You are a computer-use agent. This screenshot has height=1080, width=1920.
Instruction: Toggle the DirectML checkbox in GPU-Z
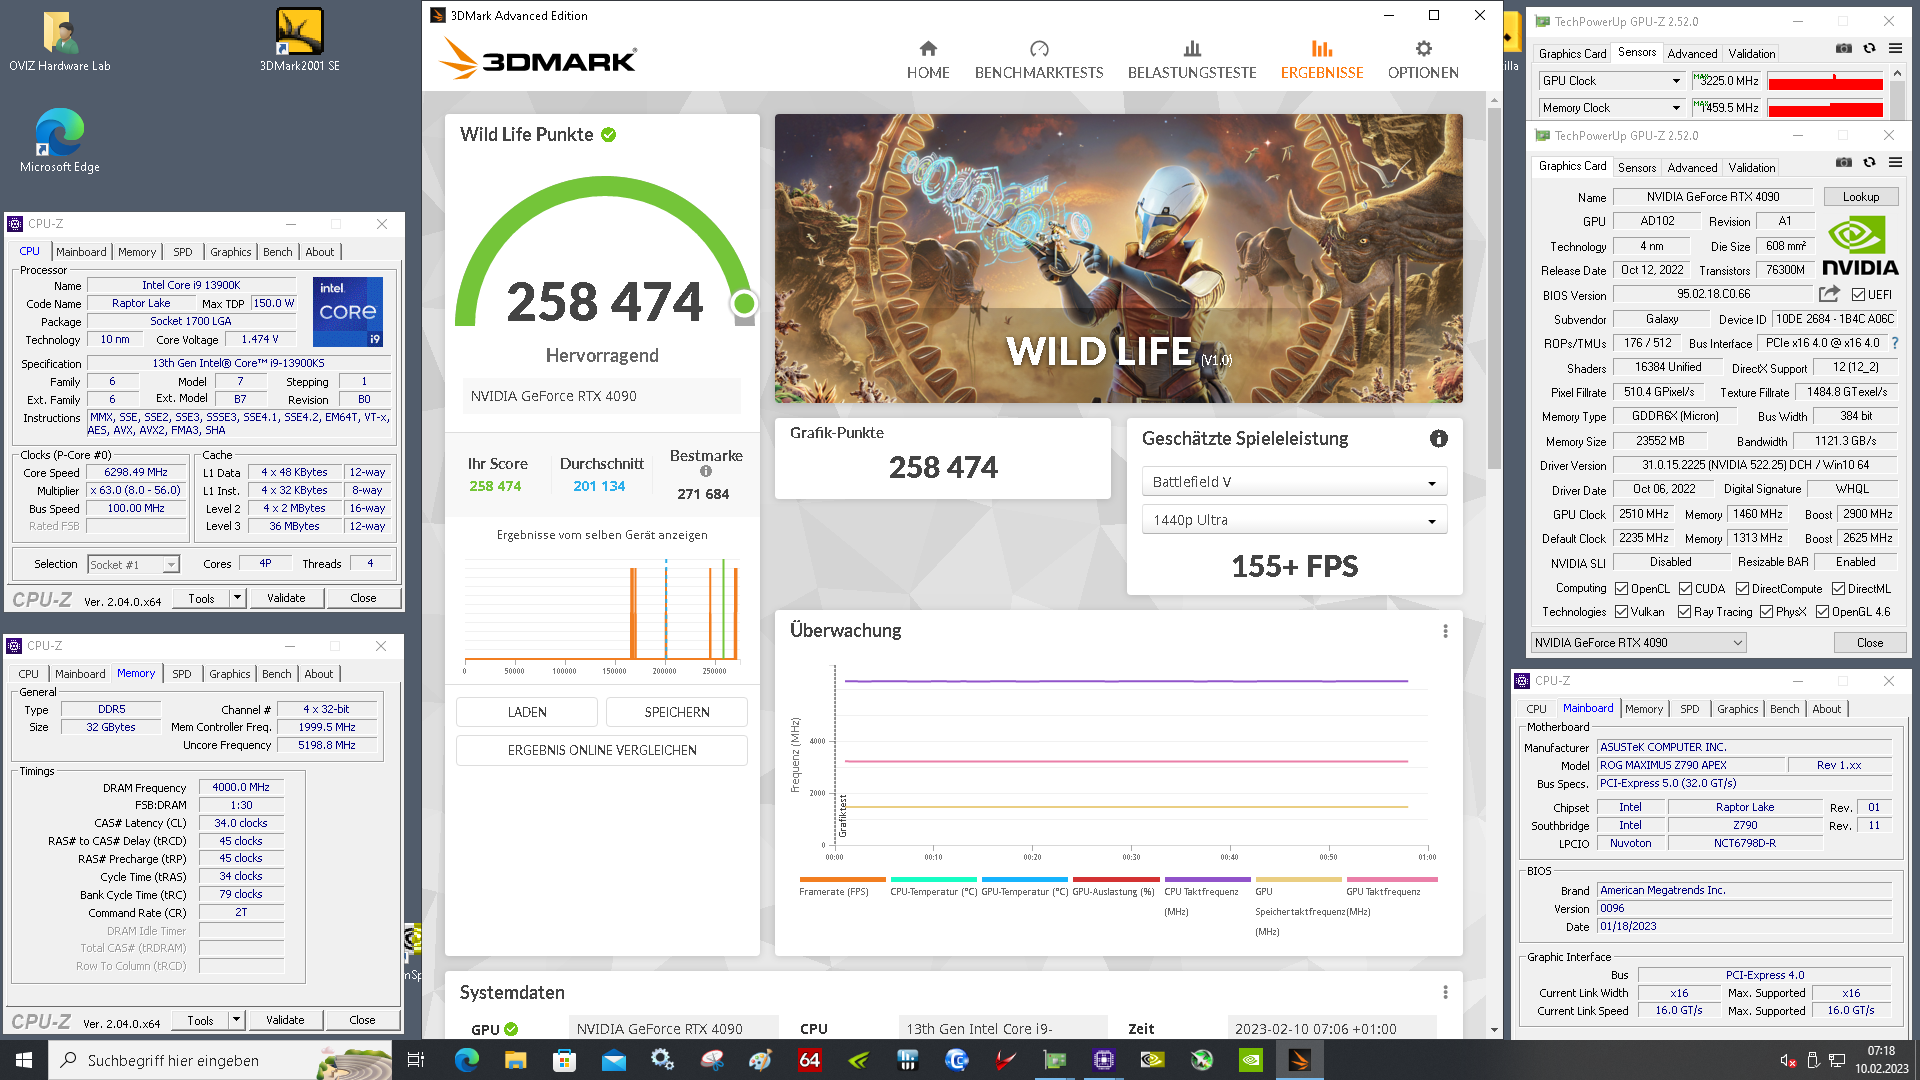pos(1838,589)
